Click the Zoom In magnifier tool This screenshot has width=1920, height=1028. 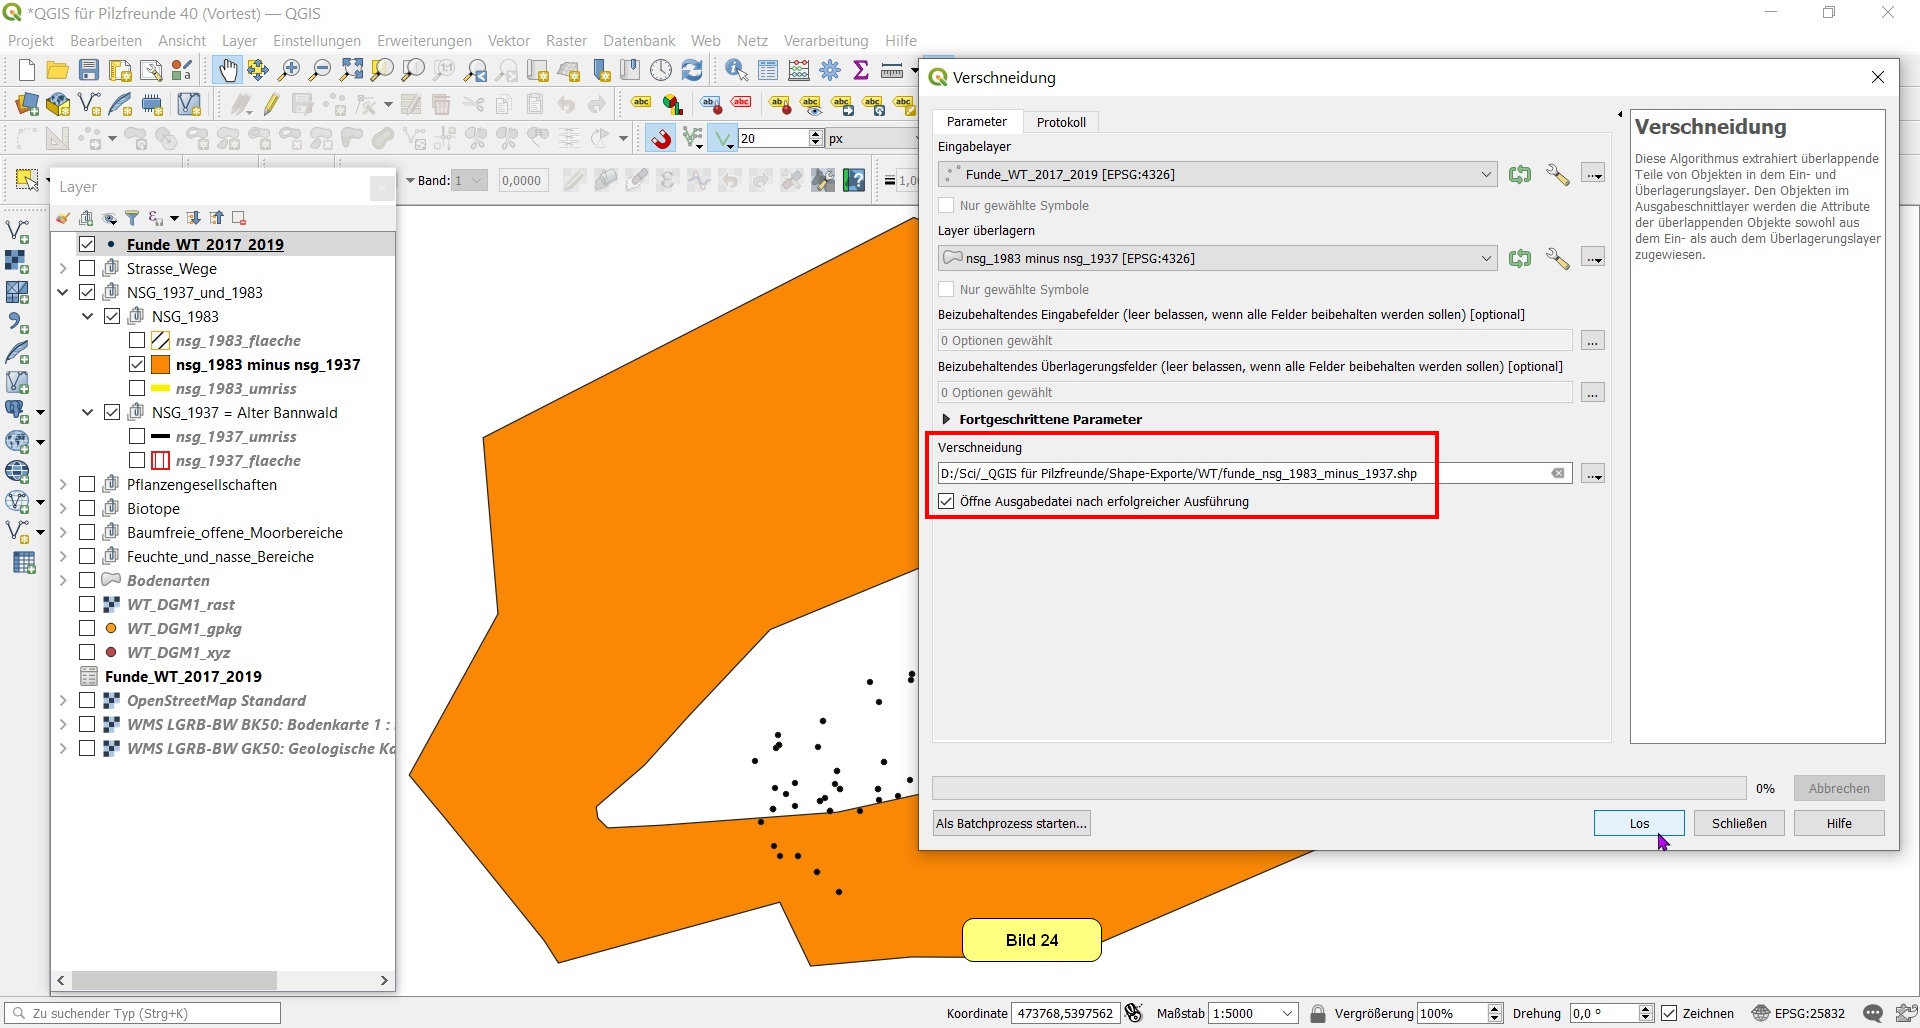[x=289, y=70]
